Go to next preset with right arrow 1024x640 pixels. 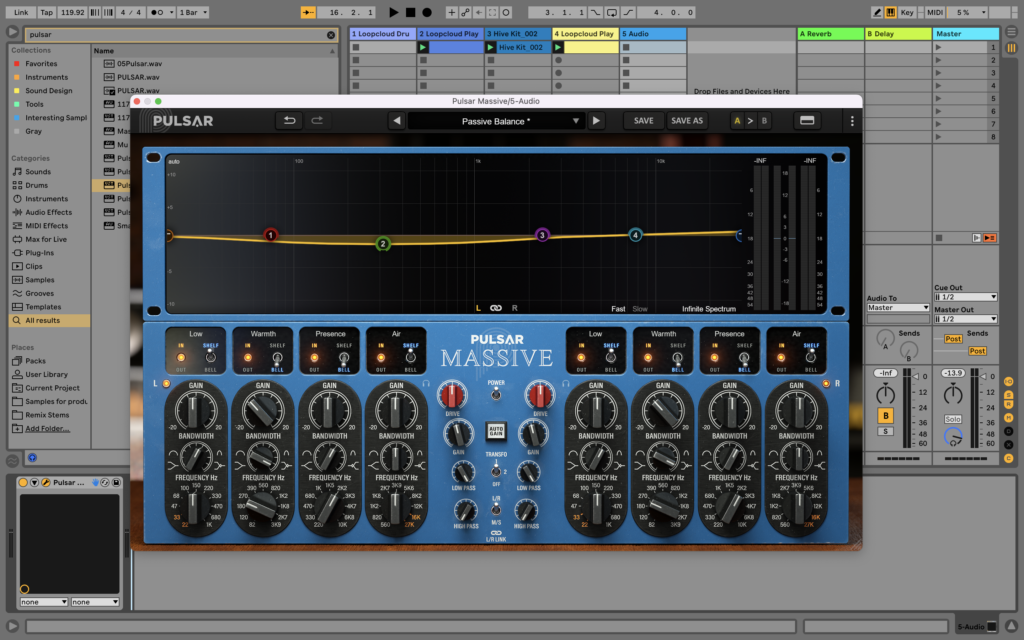[596, 121]
